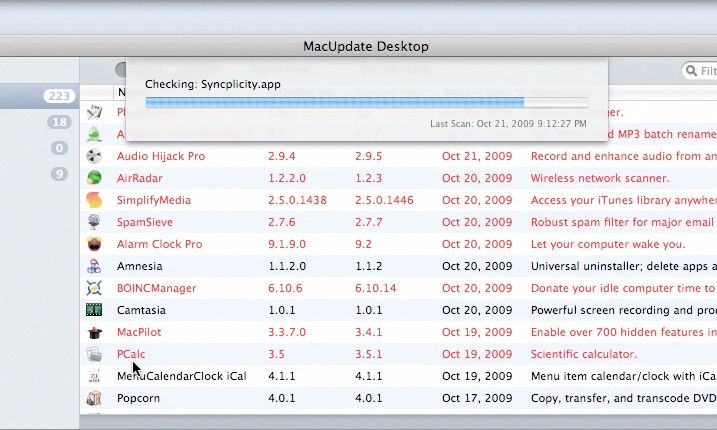Image resolution: width=717 pixels, height=430 pixels.
Task: Click the AirRadar green globe icon
Action: pos(94,178)
